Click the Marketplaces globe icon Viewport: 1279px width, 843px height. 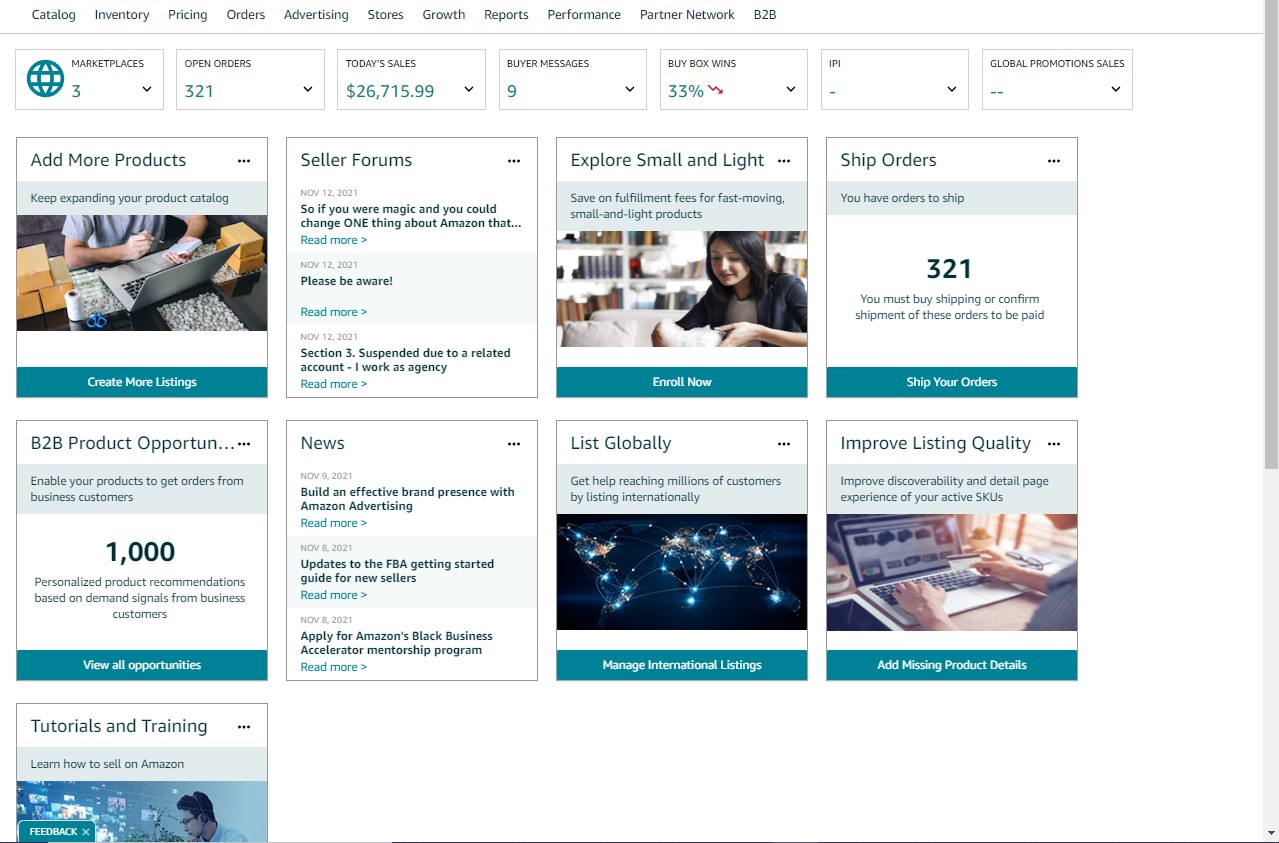(x=45, y=79)
